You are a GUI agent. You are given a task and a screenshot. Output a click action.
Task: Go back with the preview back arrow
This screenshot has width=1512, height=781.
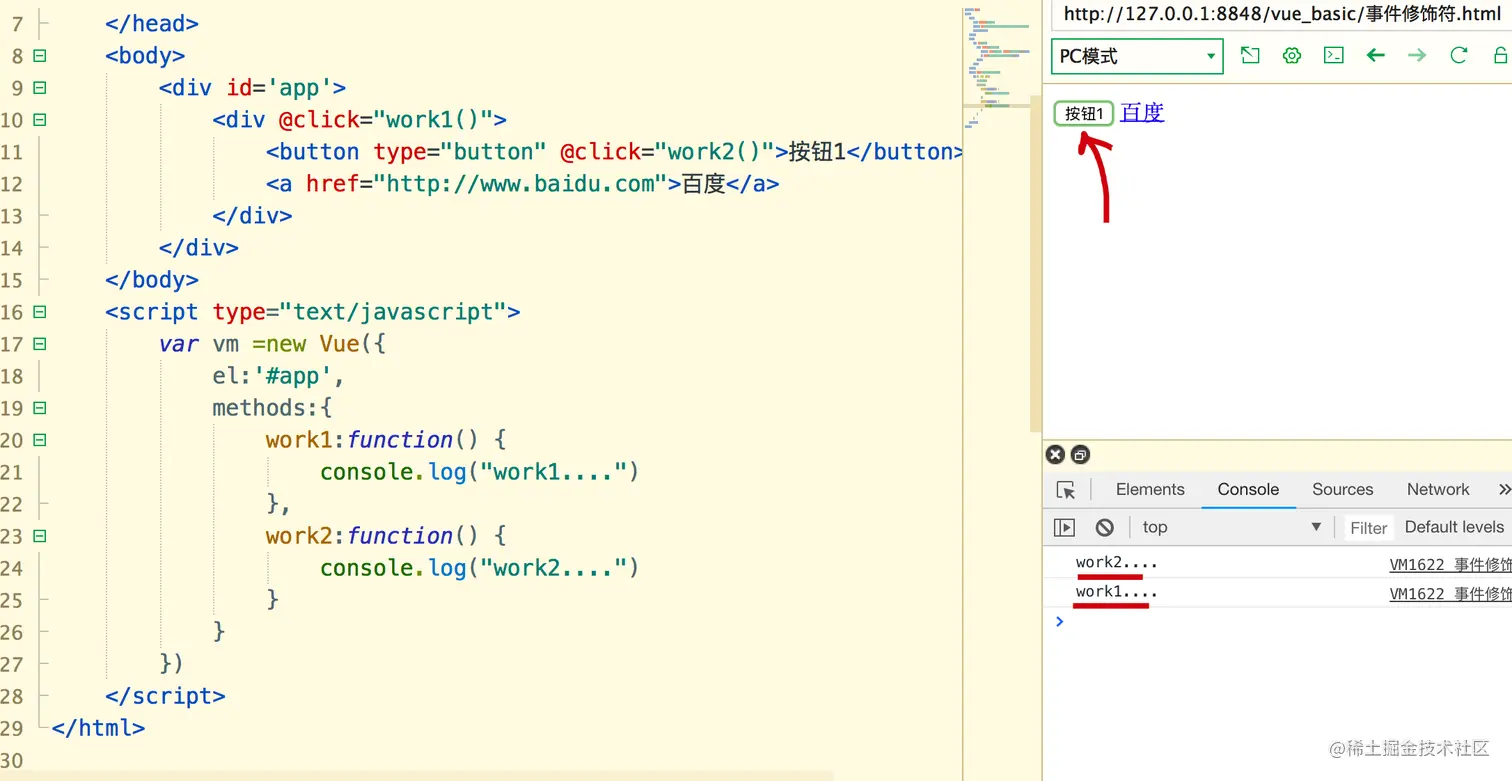1376,56
